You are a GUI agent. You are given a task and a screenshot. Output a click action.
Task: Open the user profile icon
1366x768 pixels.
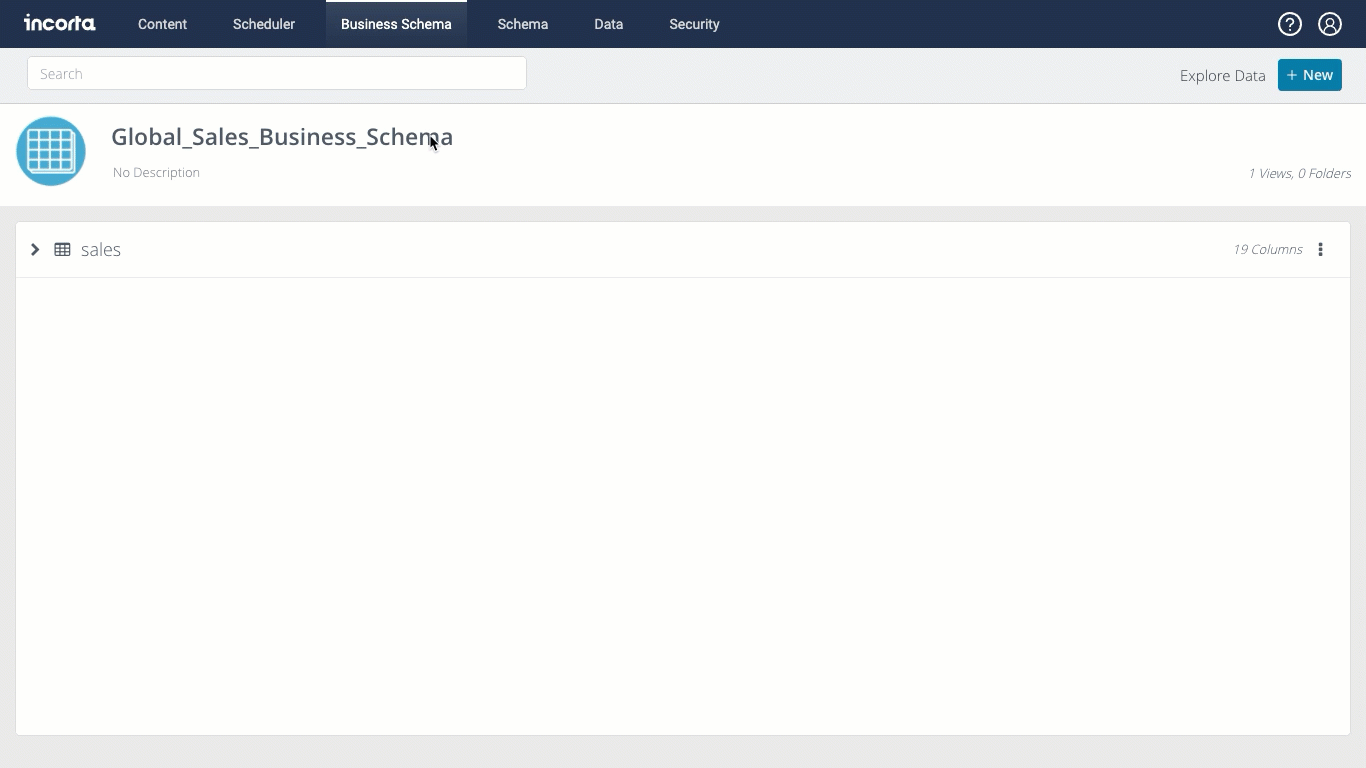point(1330,24)
